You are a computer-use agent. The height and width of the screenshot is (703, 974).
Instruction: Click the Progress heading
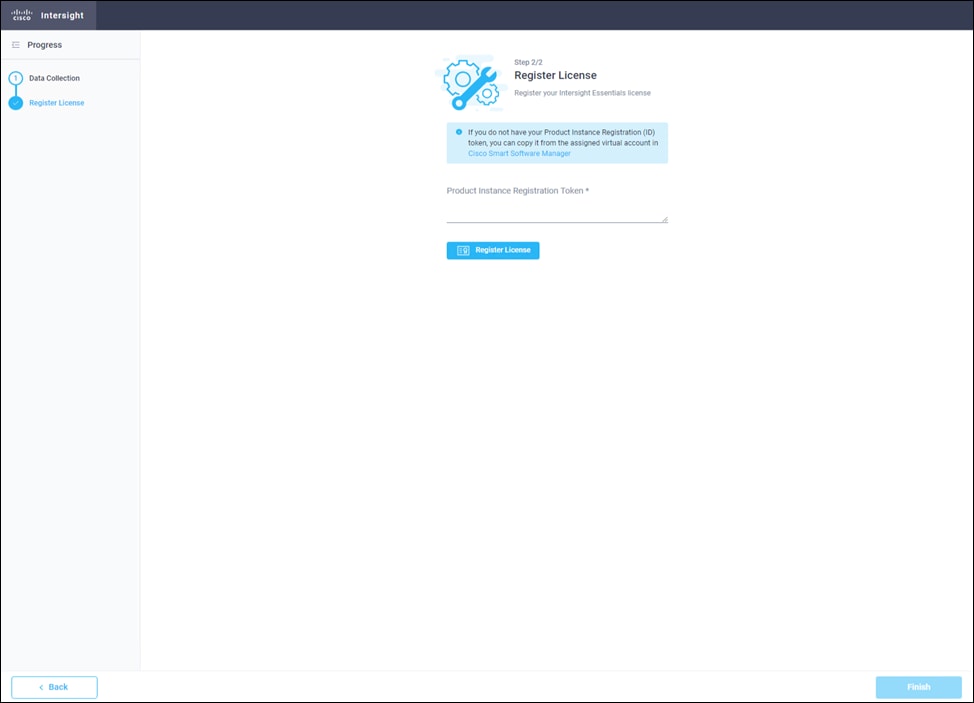tap(45, 45)
